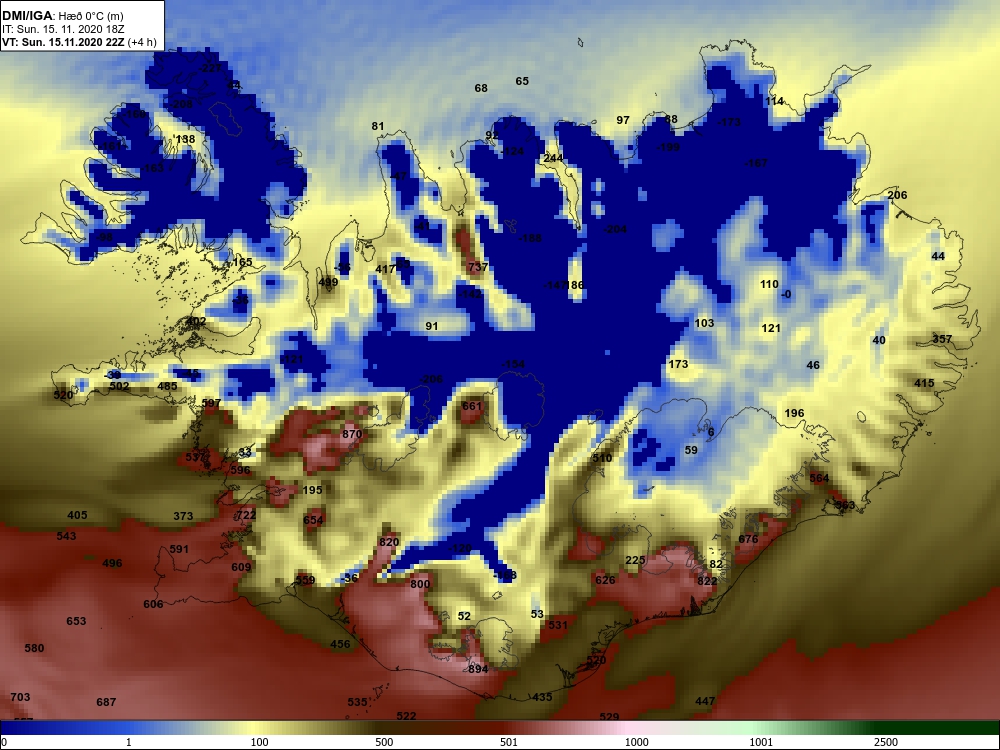This screenshot has width=1000, height=750.
Task: Click the map value 46
Action: point(812,365)
